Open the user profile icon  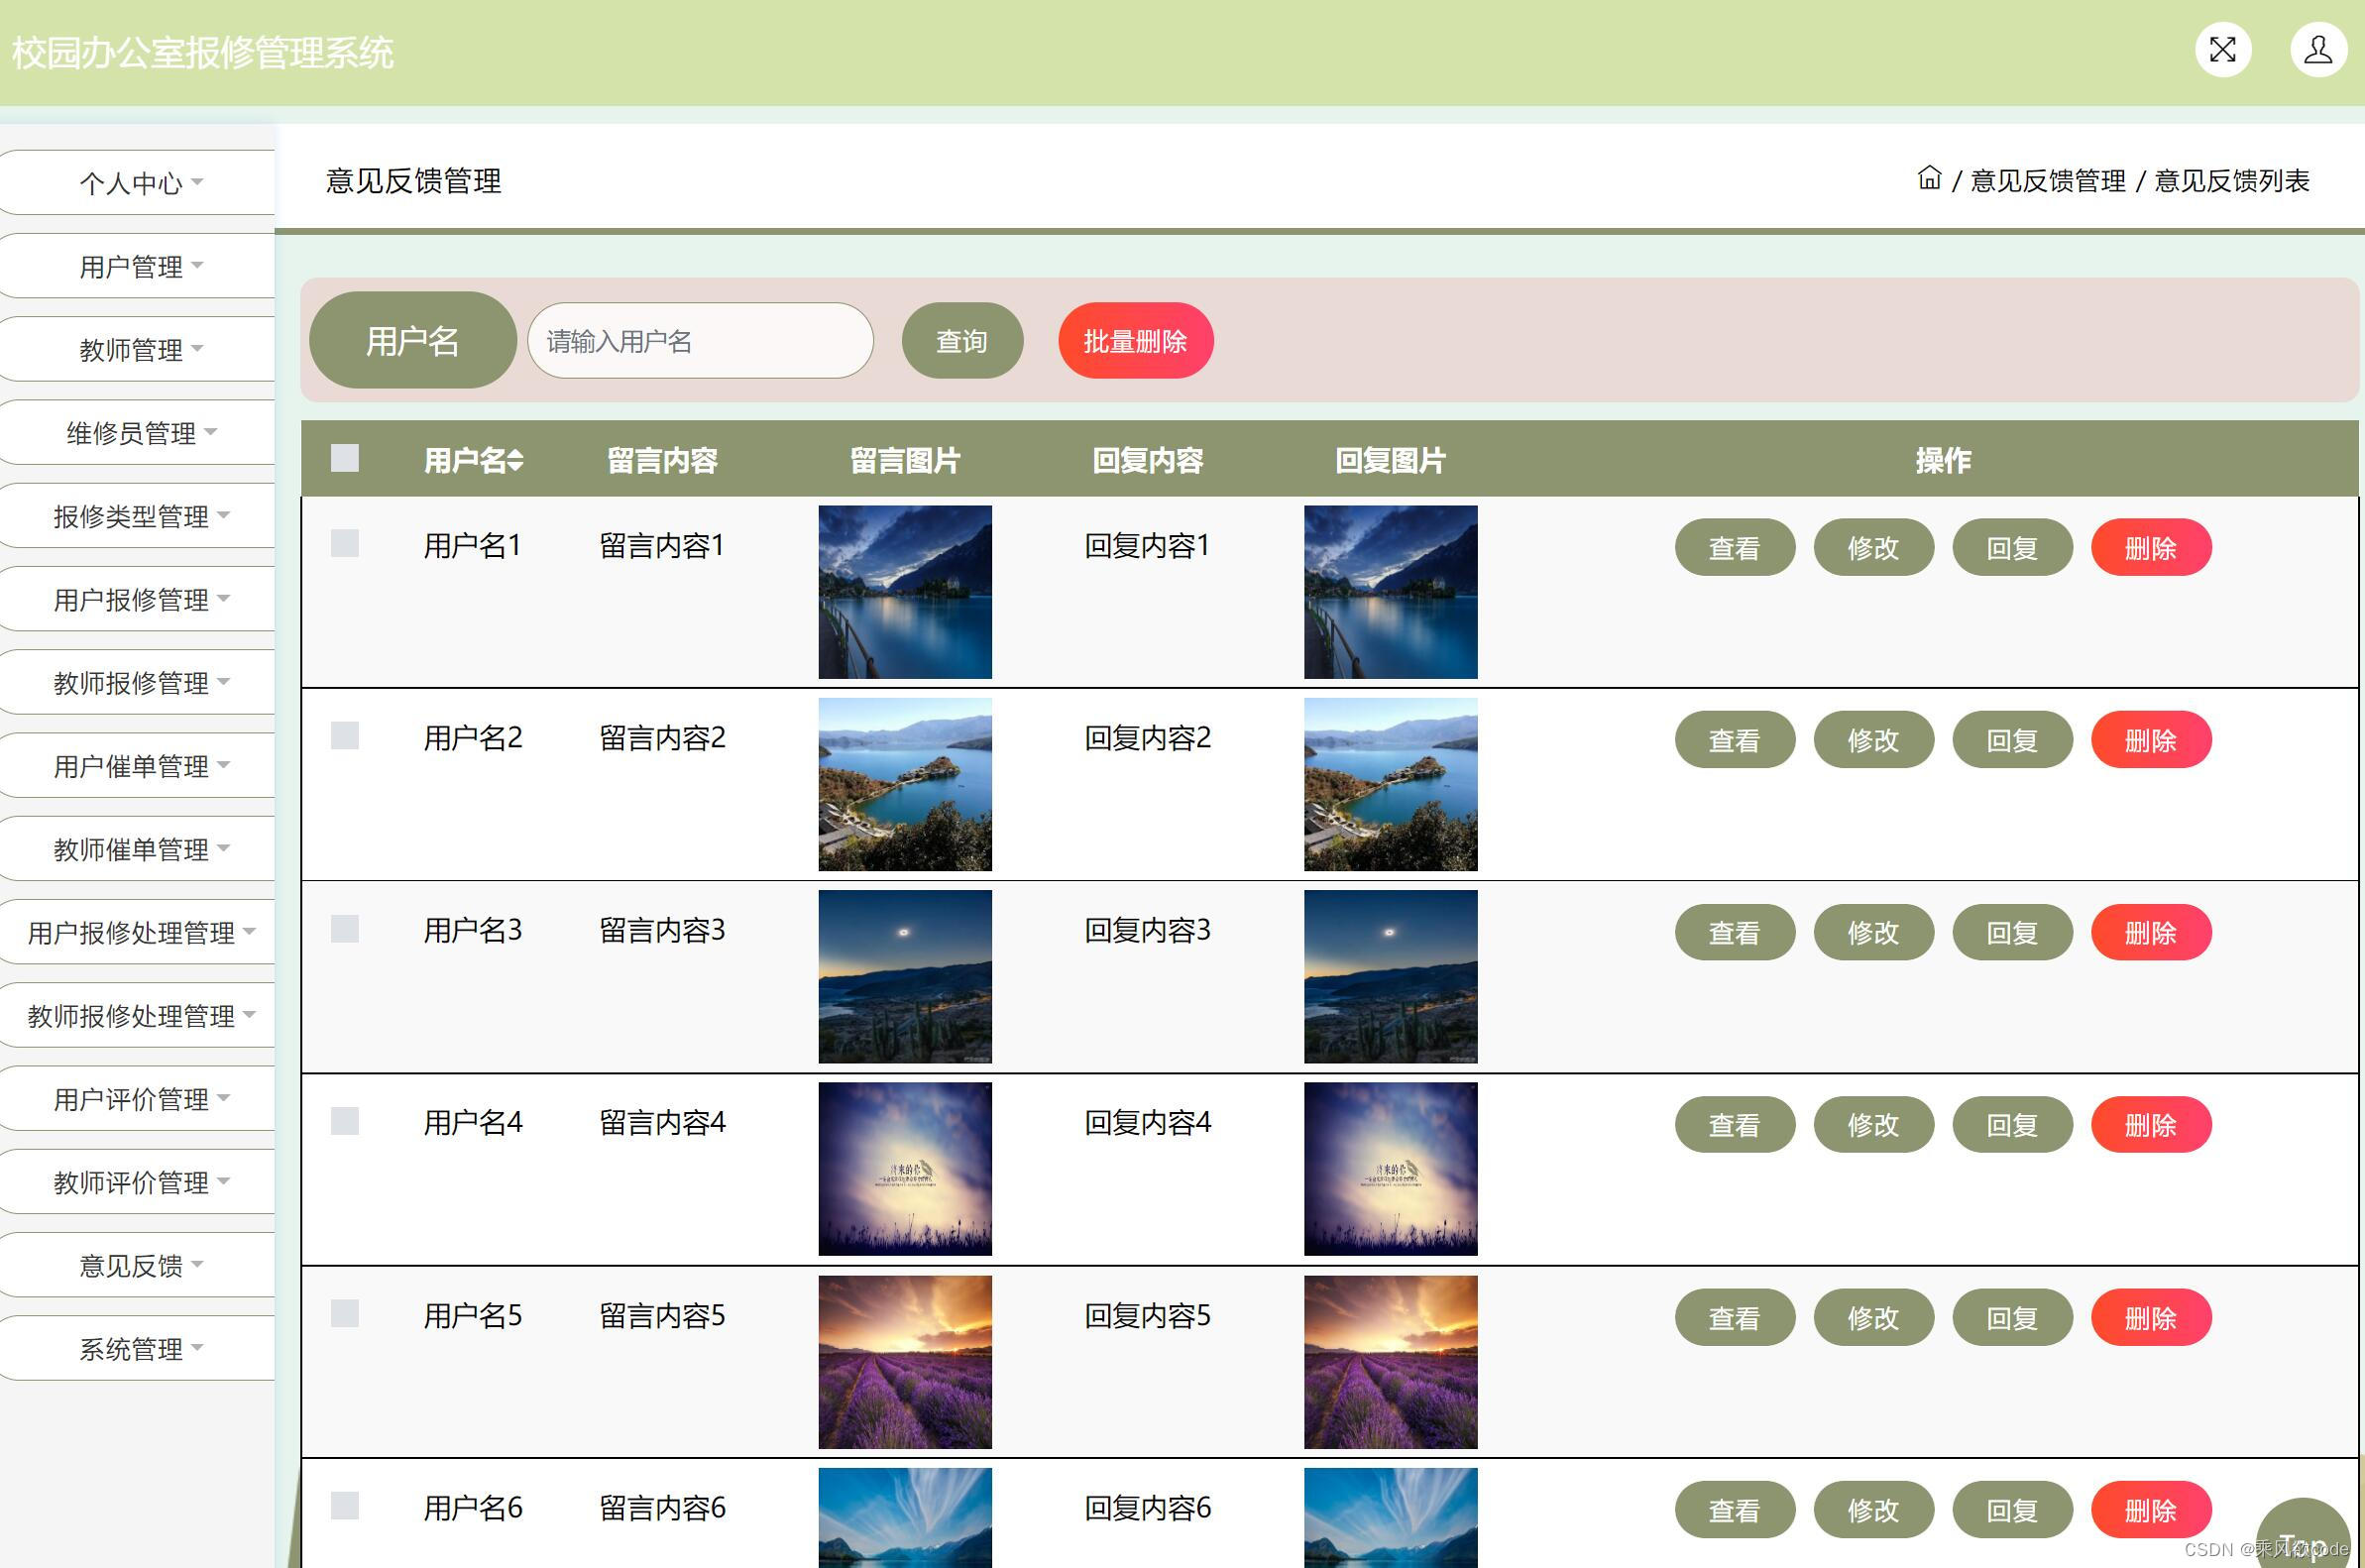(2318, 48)
